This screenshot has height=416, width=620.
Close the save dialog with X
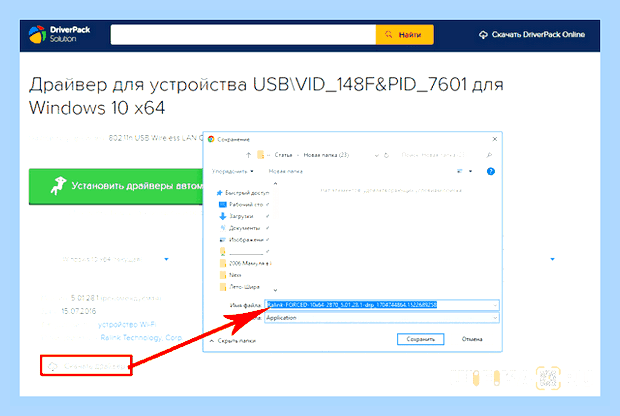[x=494, y=139]
